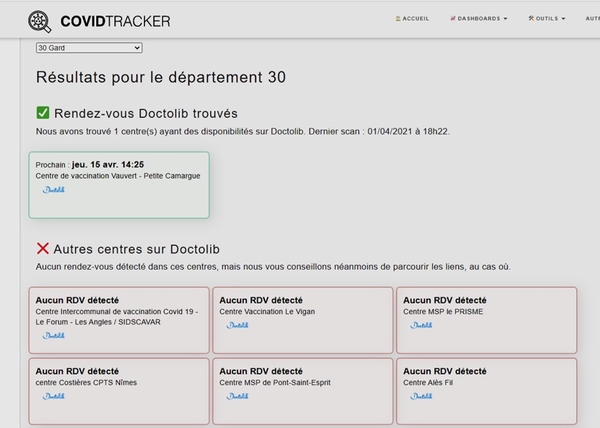Go to Accueil in the navigation bar
The image size is (600, 428).
coord(412,18)
